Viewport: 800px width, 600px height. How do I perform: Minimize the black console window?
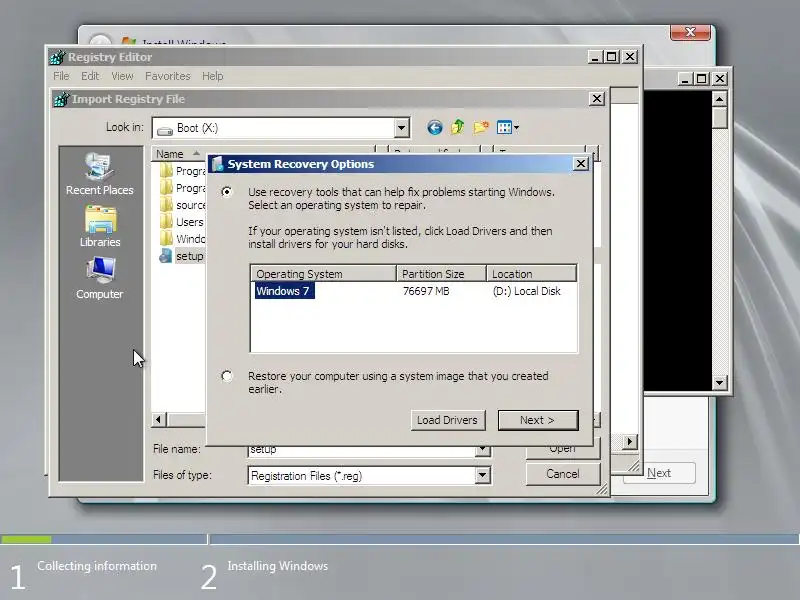(x=685, y=79)
